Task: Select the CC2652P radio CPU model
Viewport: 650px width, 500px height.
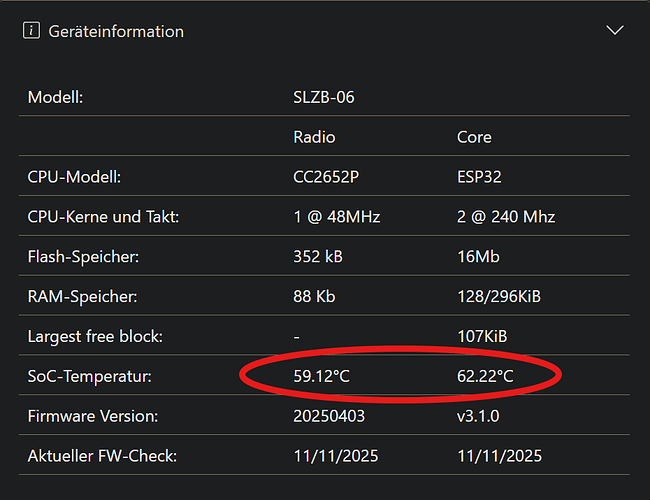Action: point(326,177)
